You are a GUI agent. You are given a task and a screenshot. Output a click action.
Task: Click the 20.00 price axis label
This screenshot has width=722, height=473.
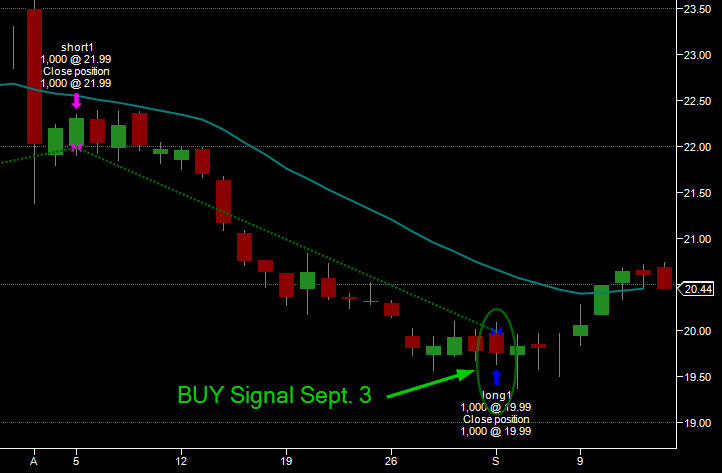pyautogui.click(x=697, y=331)
